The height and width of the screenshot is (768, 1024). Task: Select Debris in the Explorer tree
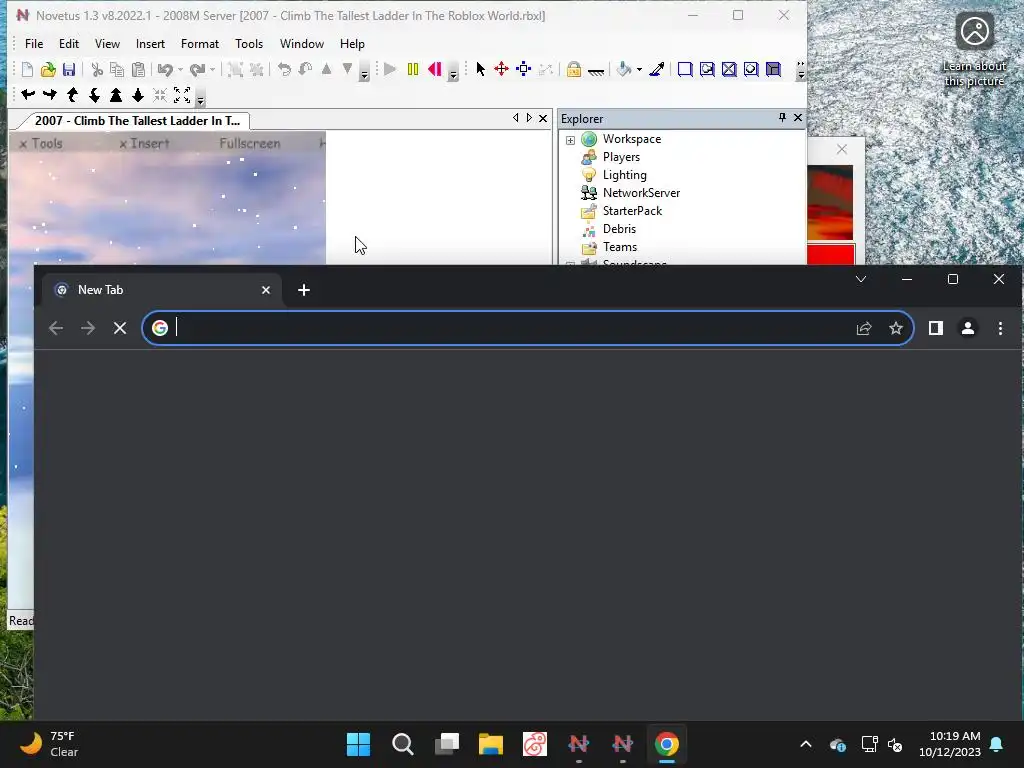[619, 229]
